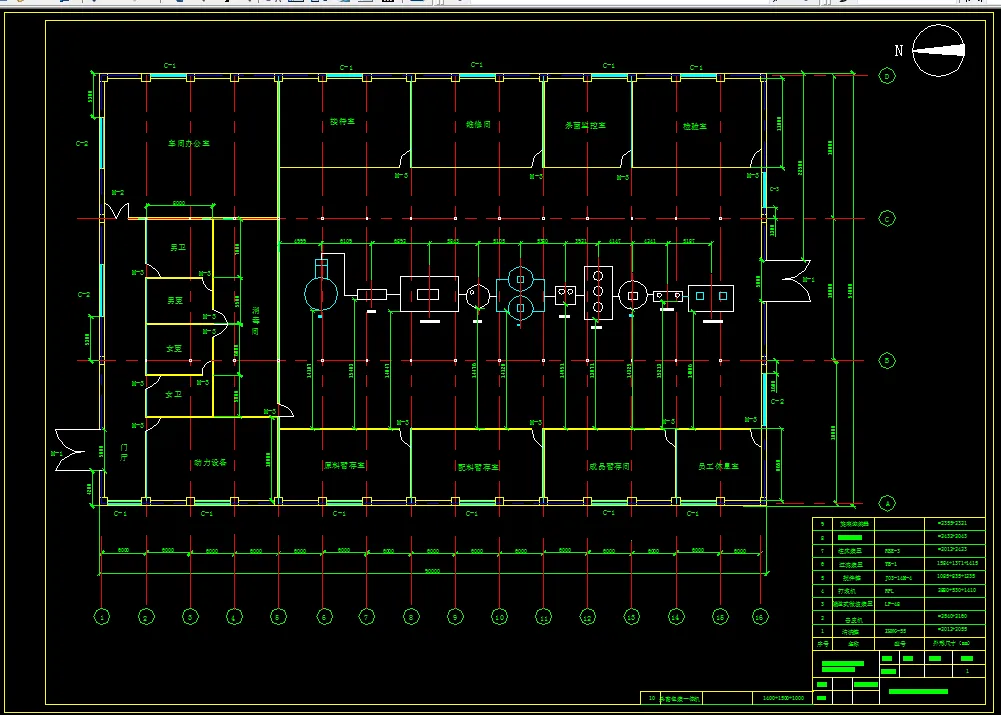This screenshot has height=715, width=1001.
Task: Select the 成品暂存间 room label
Action: 610,467
